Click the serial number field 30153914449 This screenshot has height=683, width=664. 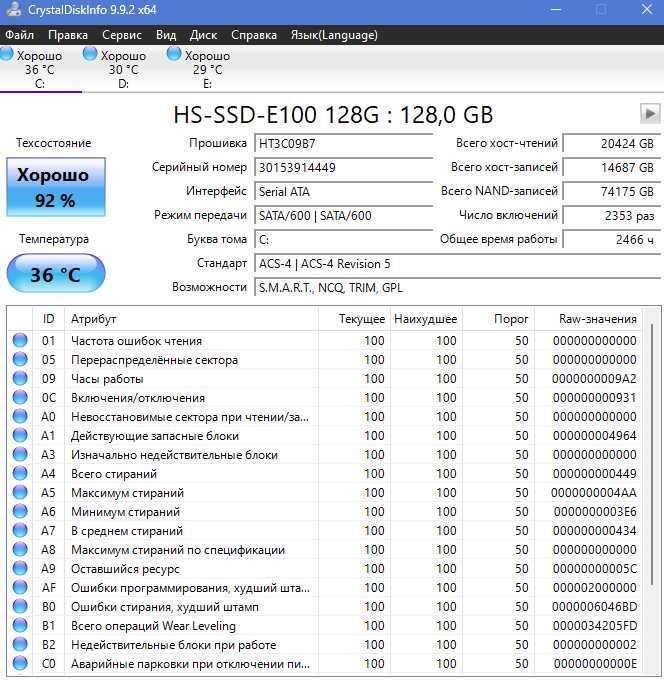[x=344, y=168]
